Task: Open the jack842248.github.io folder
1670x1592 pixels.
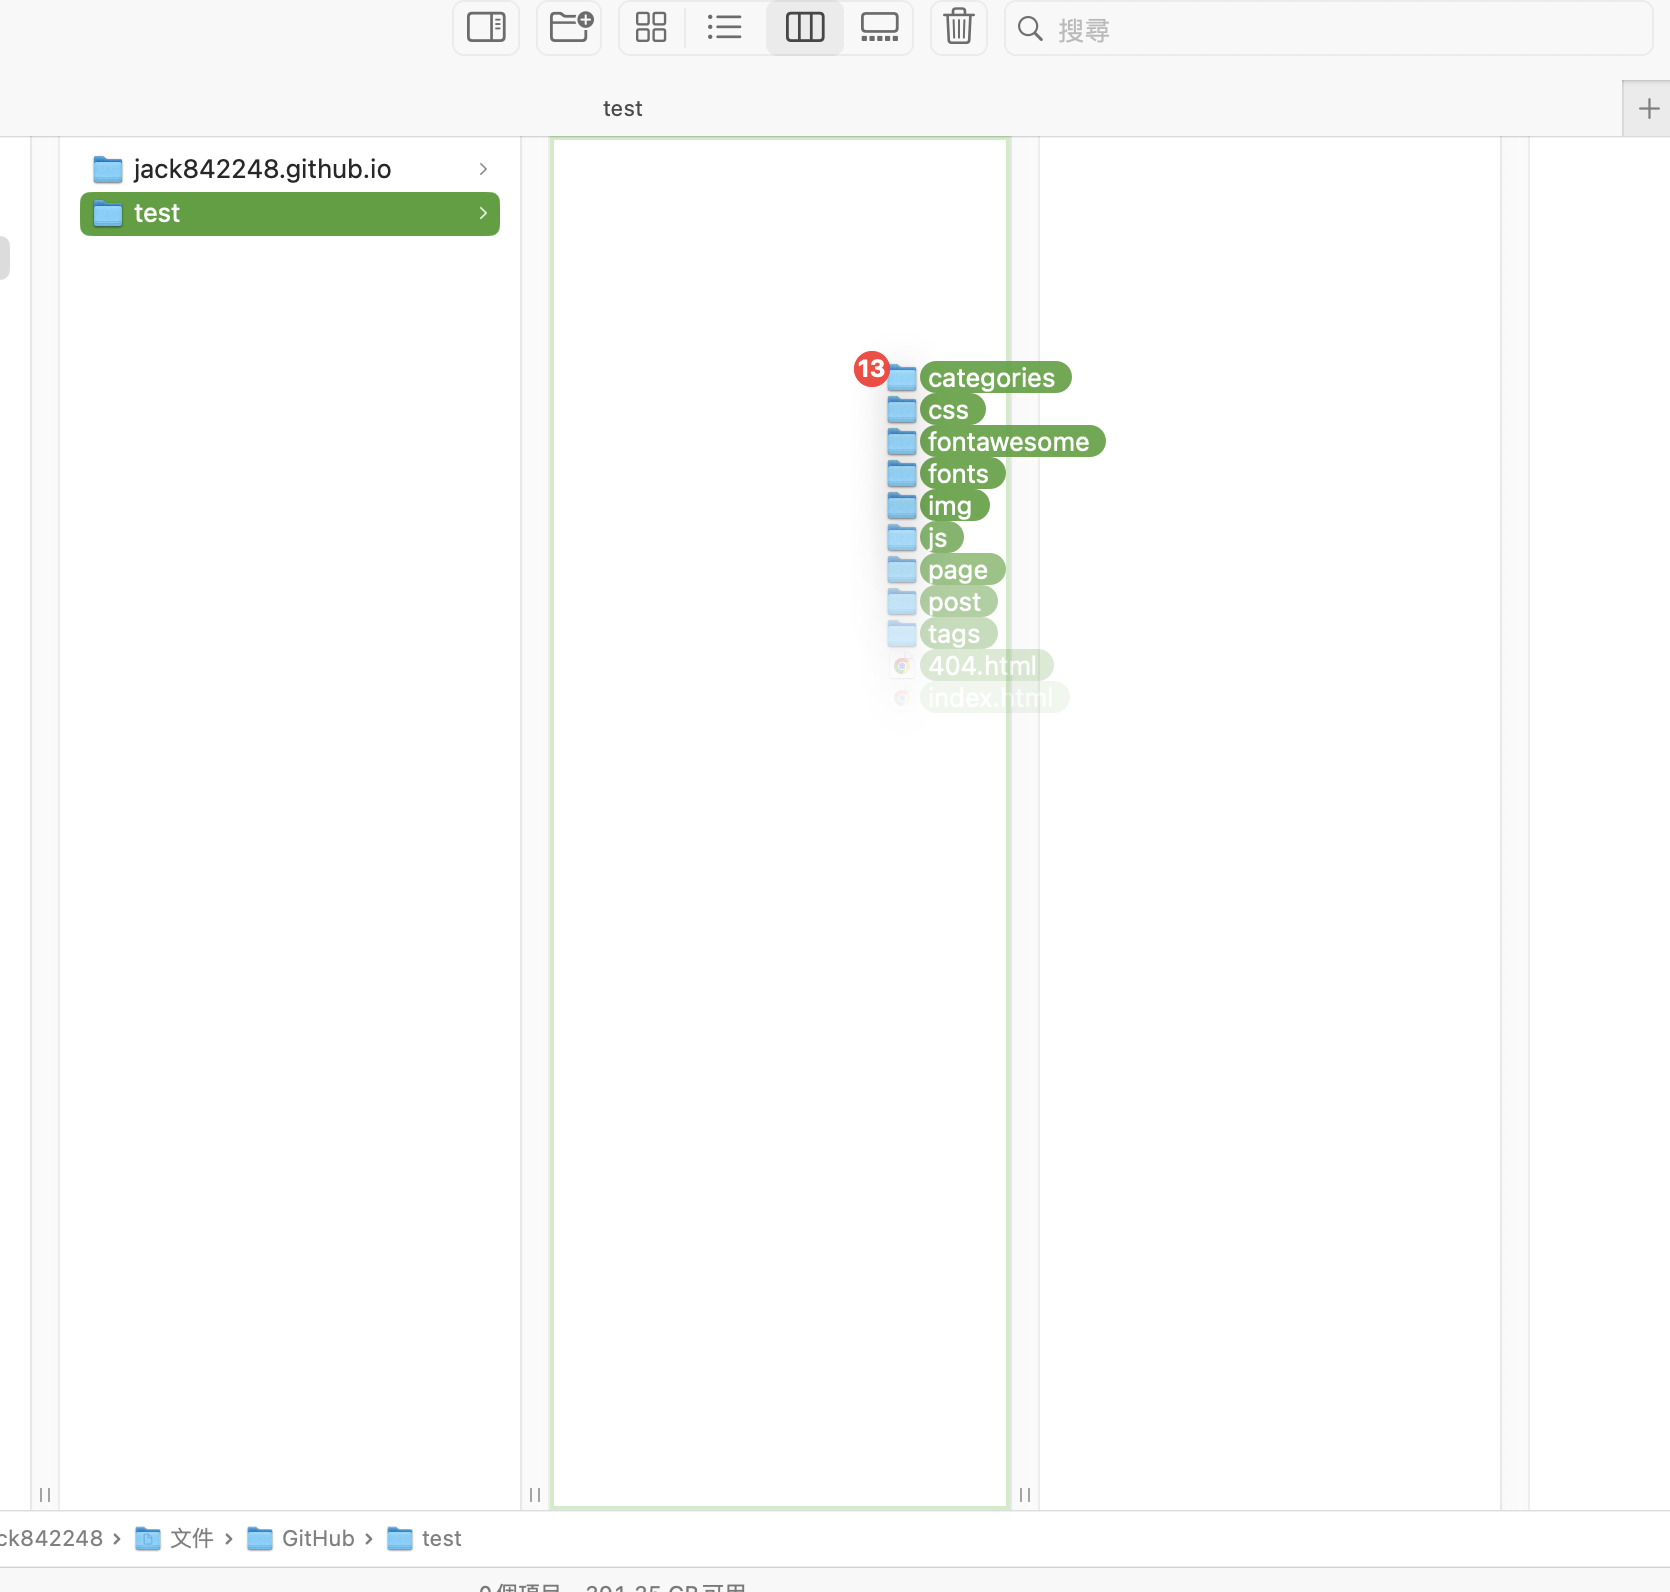Action: coord(290,169)
